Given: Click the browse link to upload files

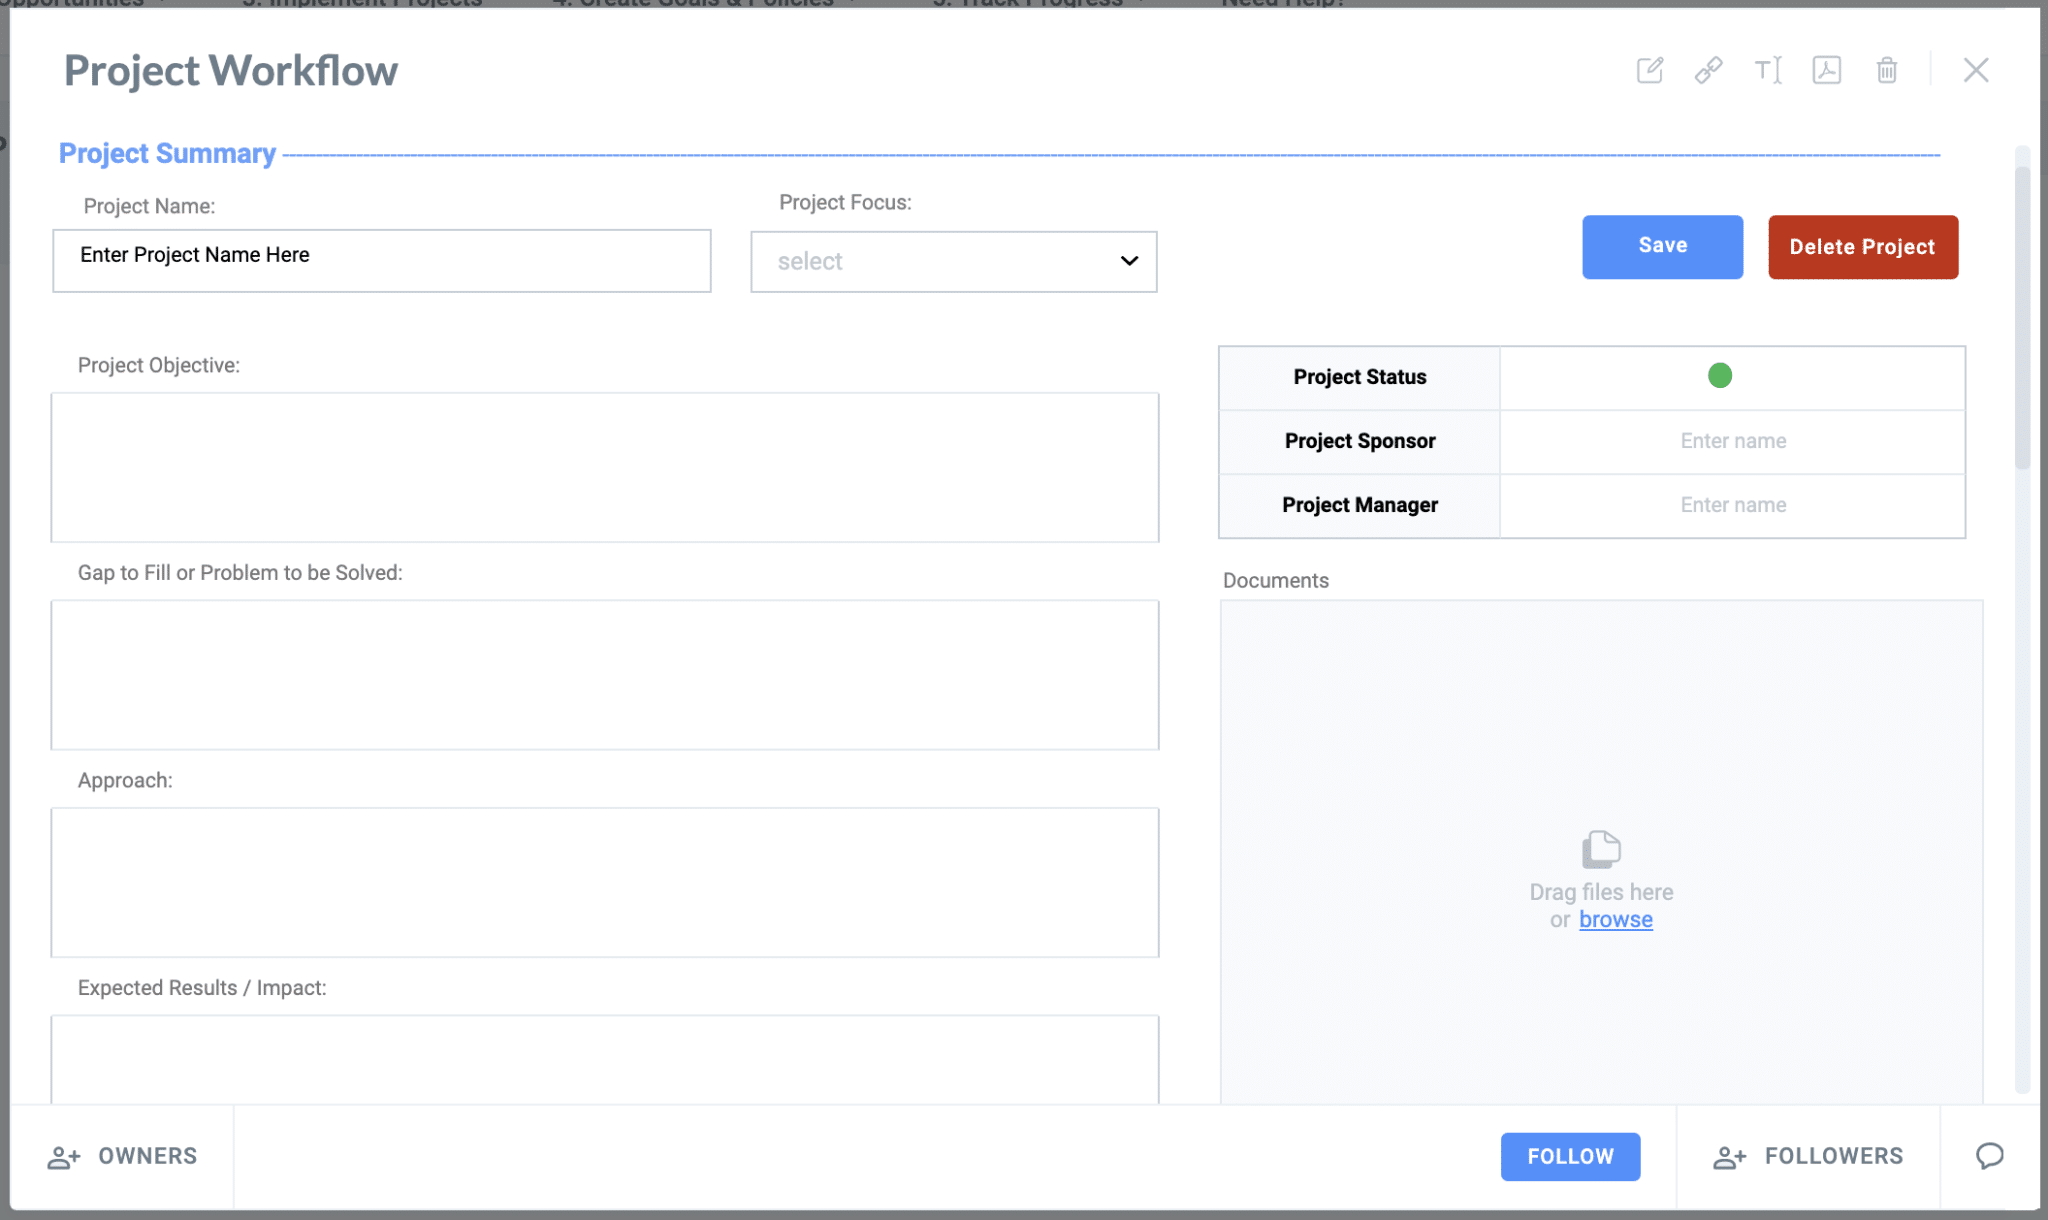Looking at the screenshot, I should (x=1615, y=920).
